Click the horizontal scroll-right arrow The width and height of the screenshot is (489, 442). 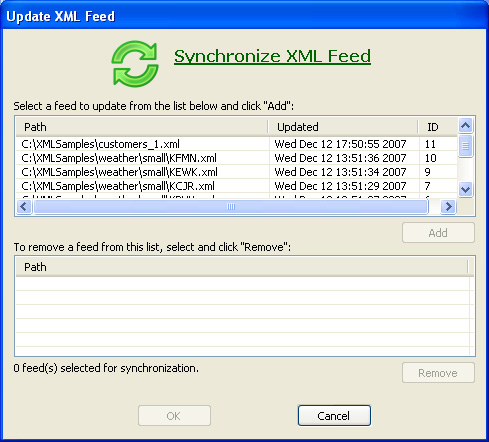(448, 207)
